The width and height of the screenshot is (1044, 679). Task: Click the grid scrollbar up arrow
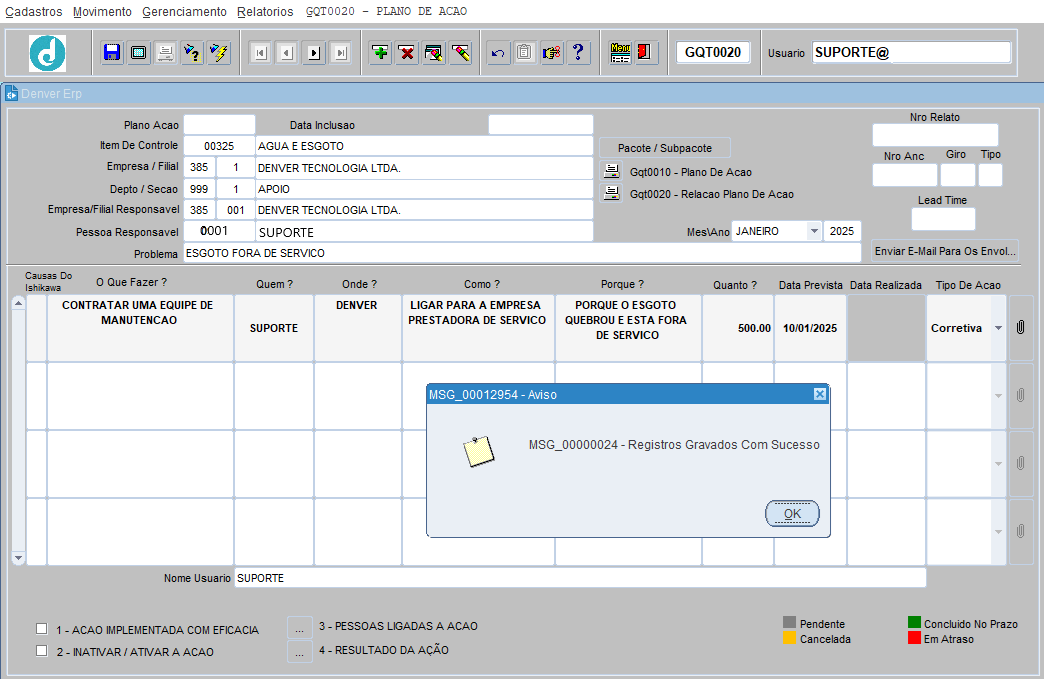point(19,303)
